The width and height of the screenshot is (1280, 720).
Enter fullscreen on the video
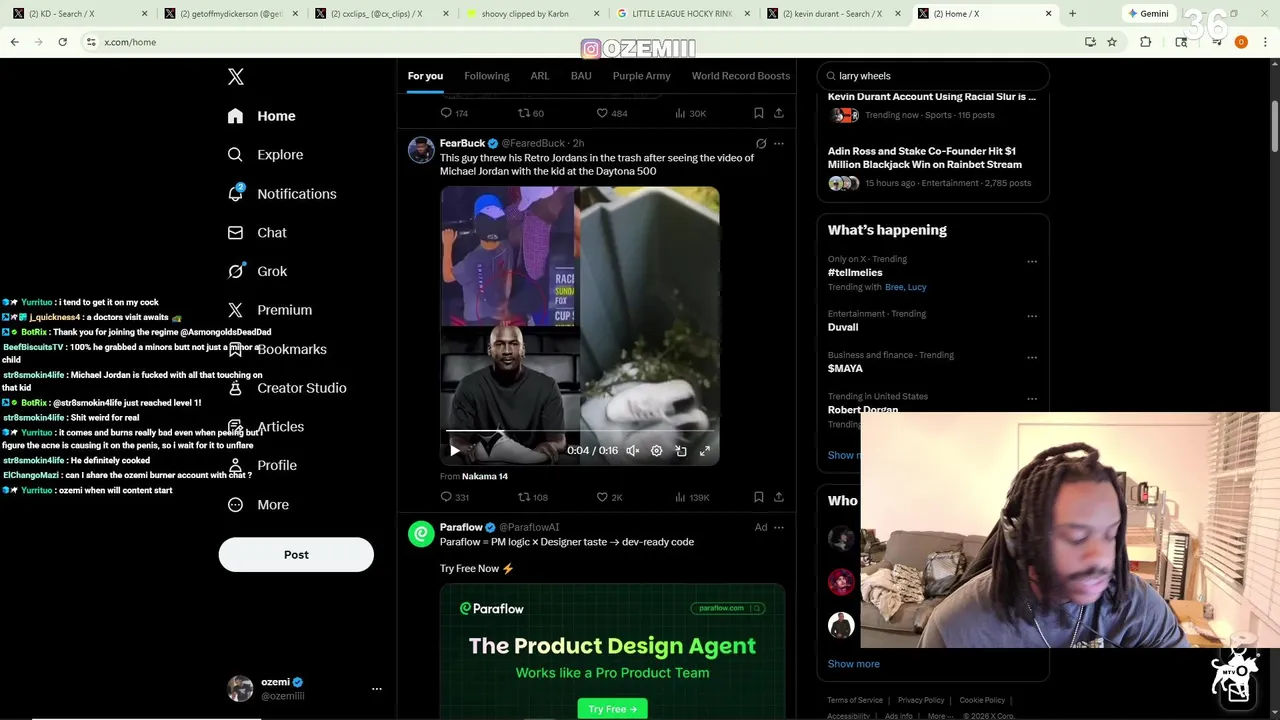(705, 451)
